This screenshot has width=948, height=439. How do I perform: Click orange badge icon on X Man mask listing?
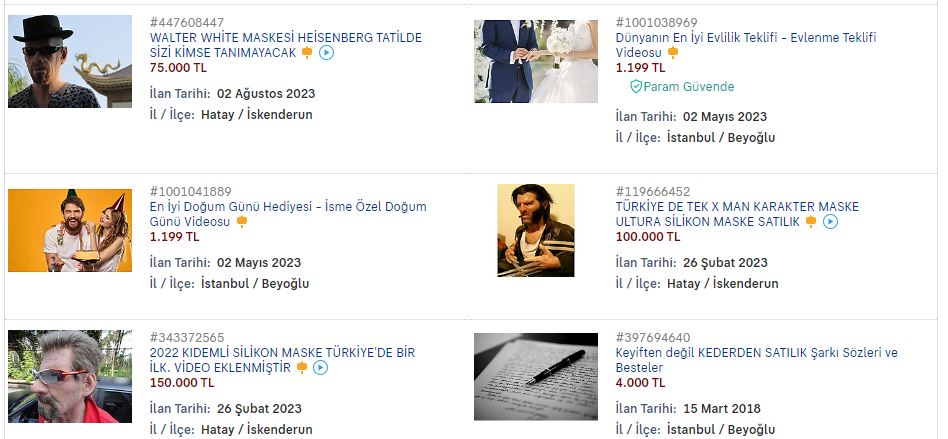click(811, 222)
